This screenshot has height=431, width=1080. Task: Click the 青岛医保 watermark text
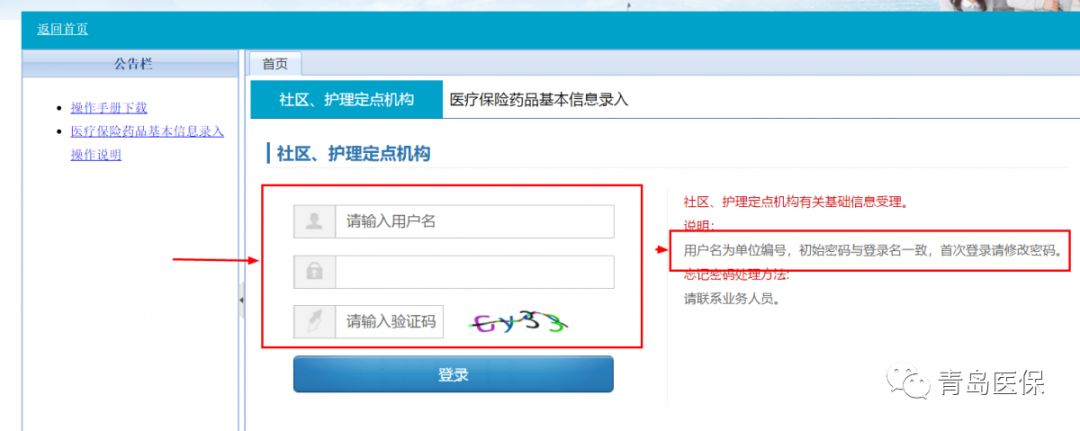coord(991,382)
